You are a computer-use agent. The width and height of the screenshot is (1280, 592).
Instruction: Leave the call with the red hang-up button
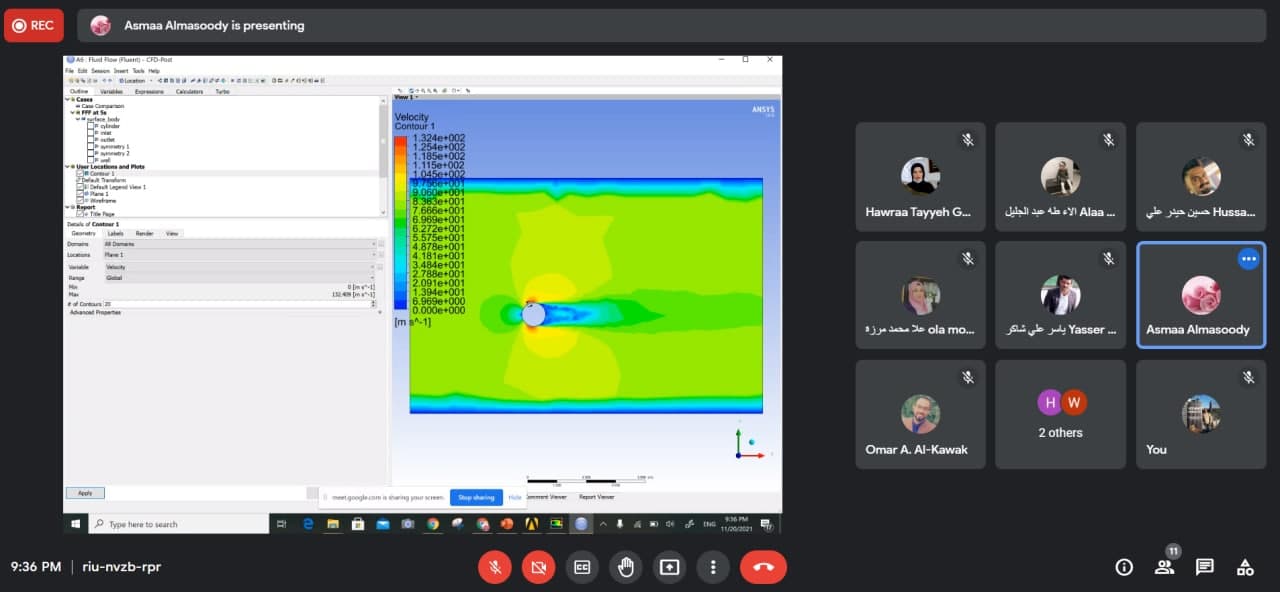click(x=763, y=567)
